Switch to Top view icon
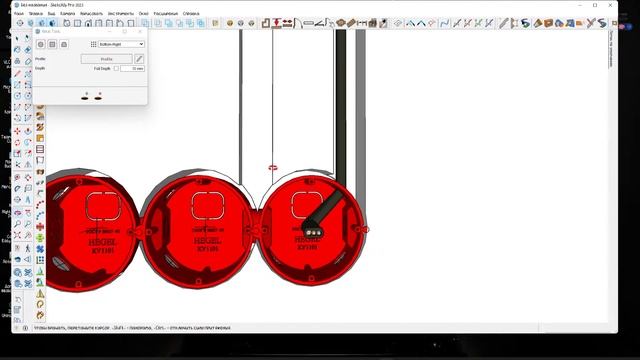This screenshot has width=640, height=360. (78, 23)
